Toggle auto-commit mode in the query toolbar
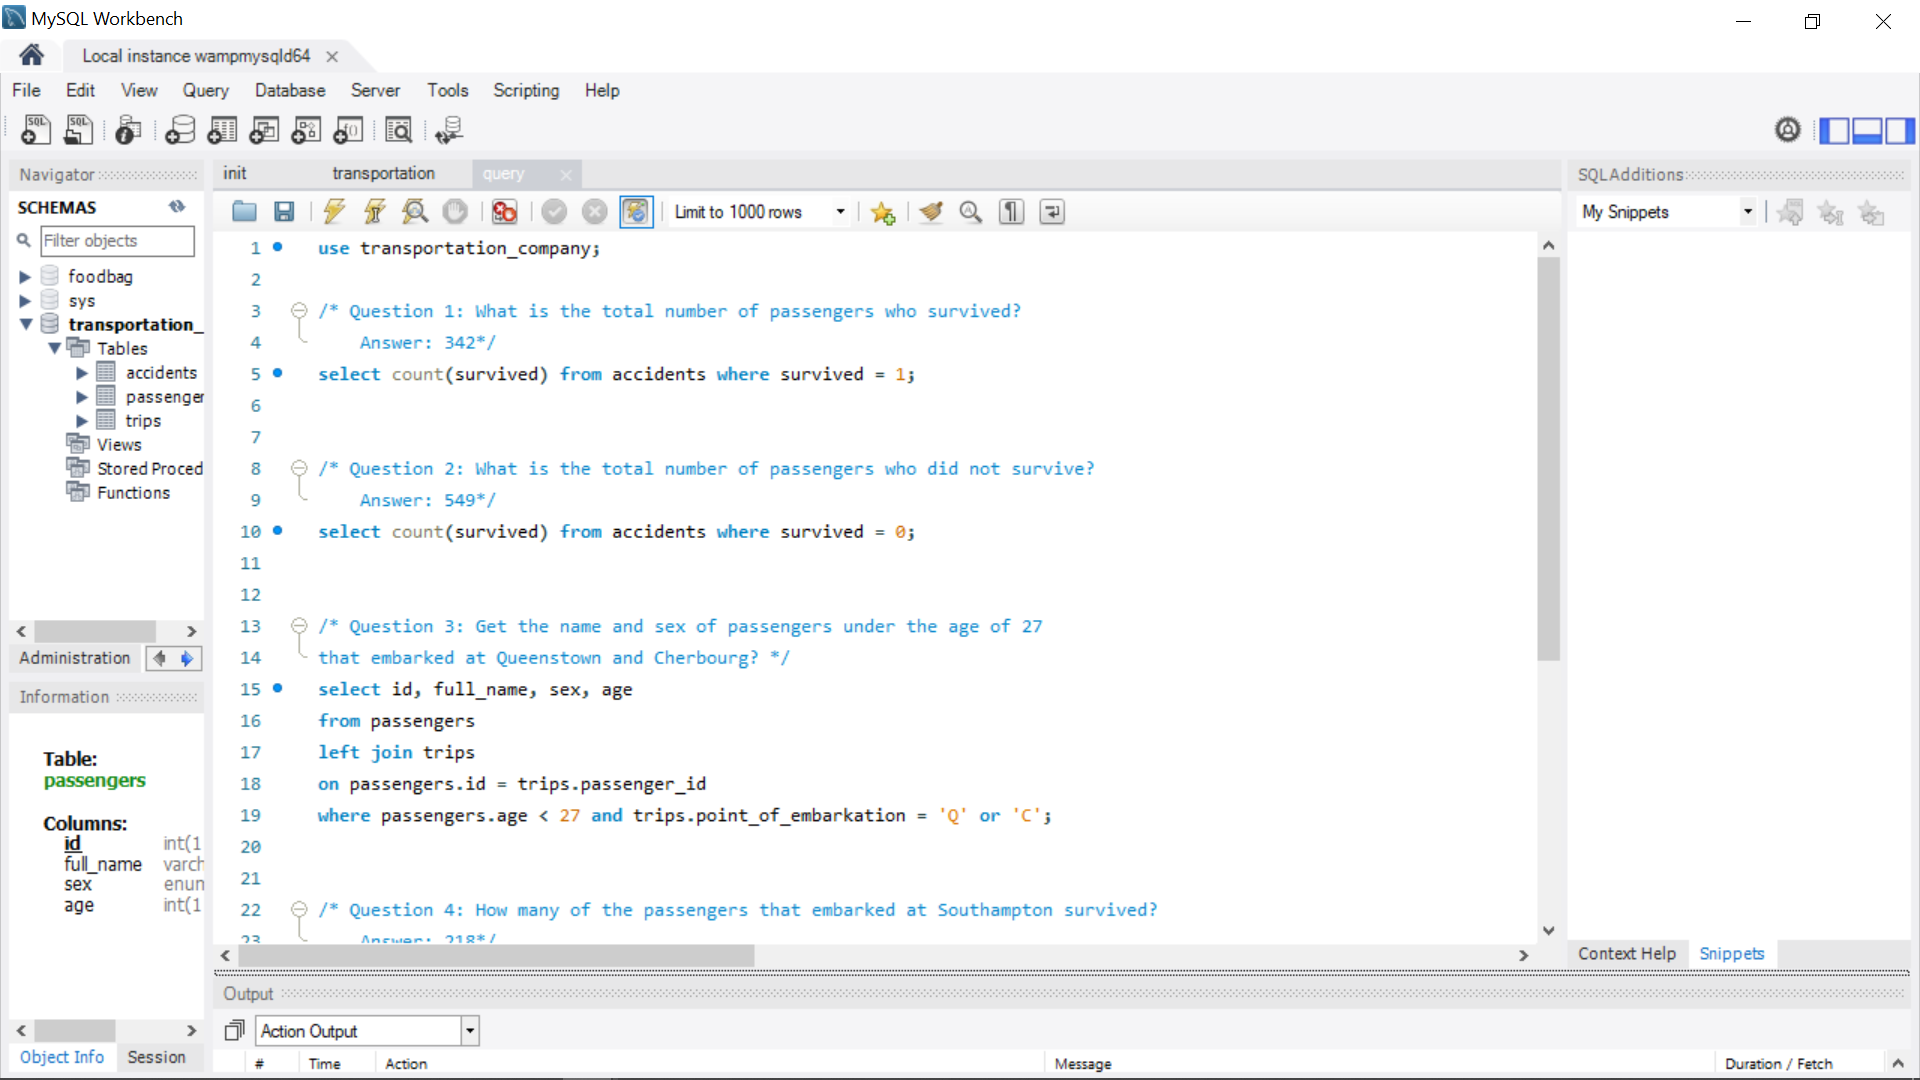Viewport: 1920px width, 1080px height. [637, 211]
